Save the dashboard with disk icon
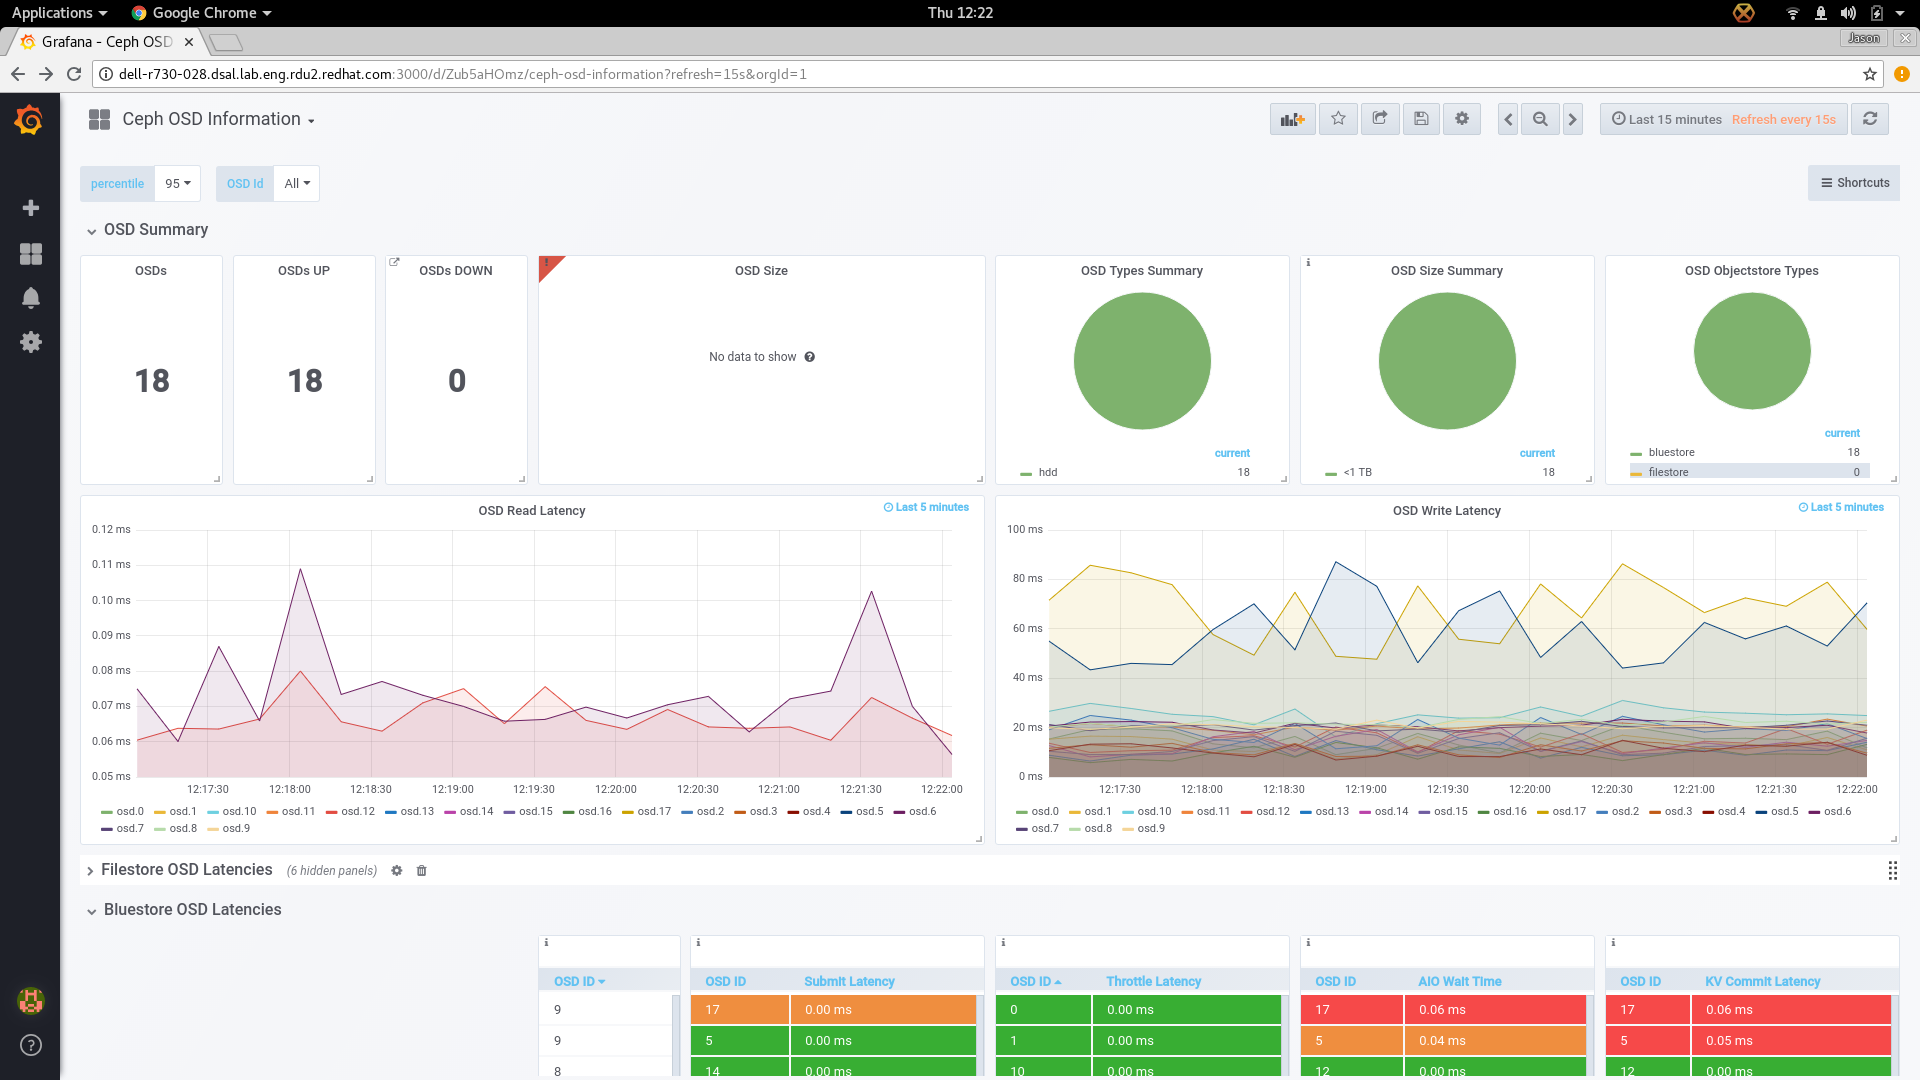 (x=1421, y=119)
